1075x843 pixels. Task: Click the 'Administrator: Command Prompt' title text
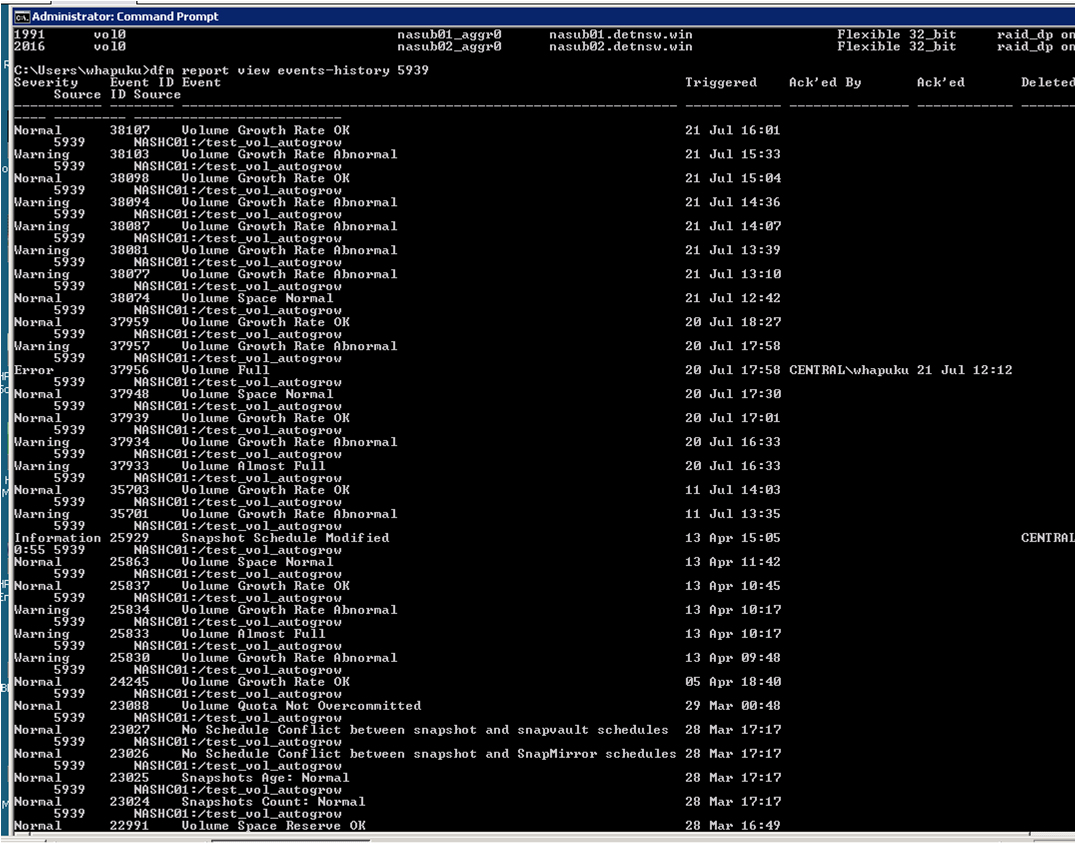125,16
